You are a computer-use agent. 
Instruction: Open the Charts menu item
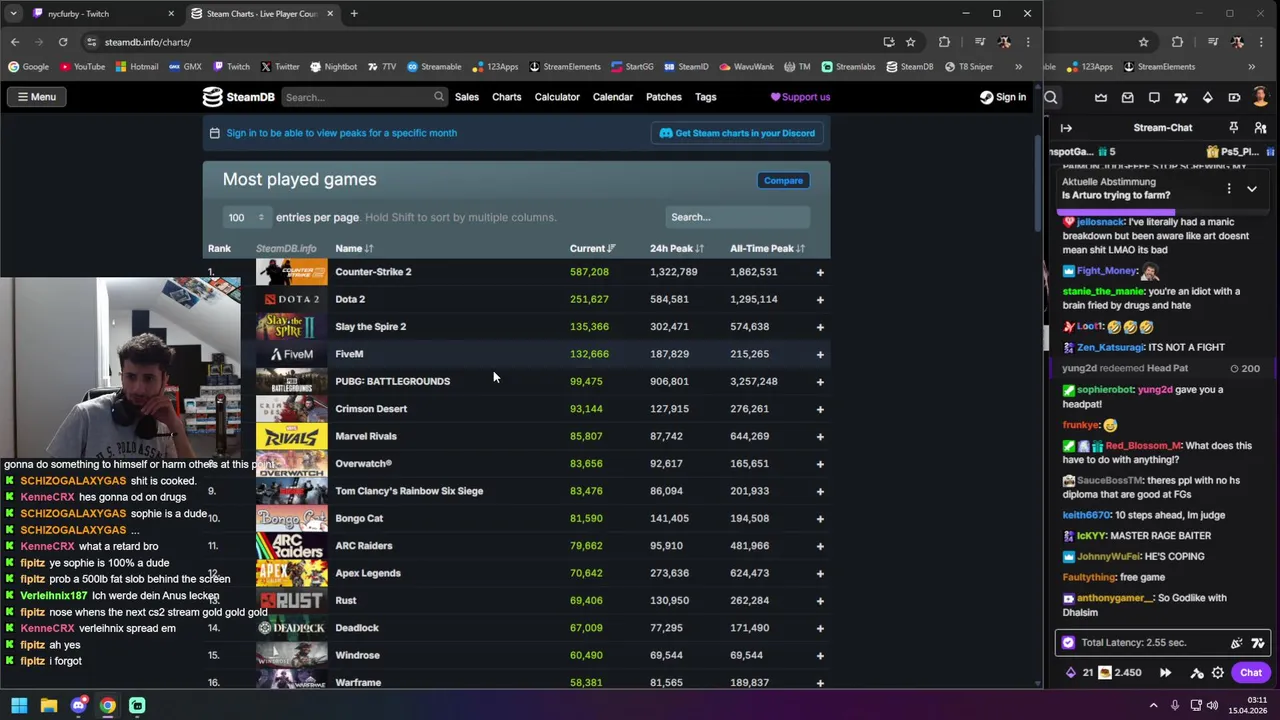point(506,97)
